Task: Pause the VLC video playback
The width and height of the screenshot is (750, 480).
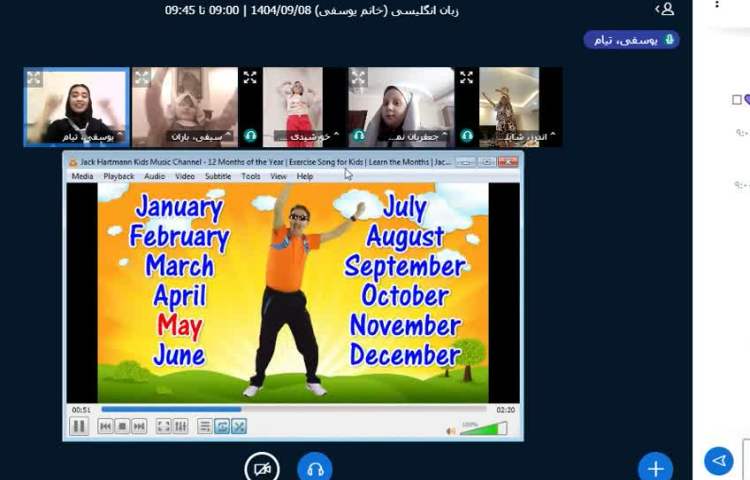Action: click(x=79, y=427)
